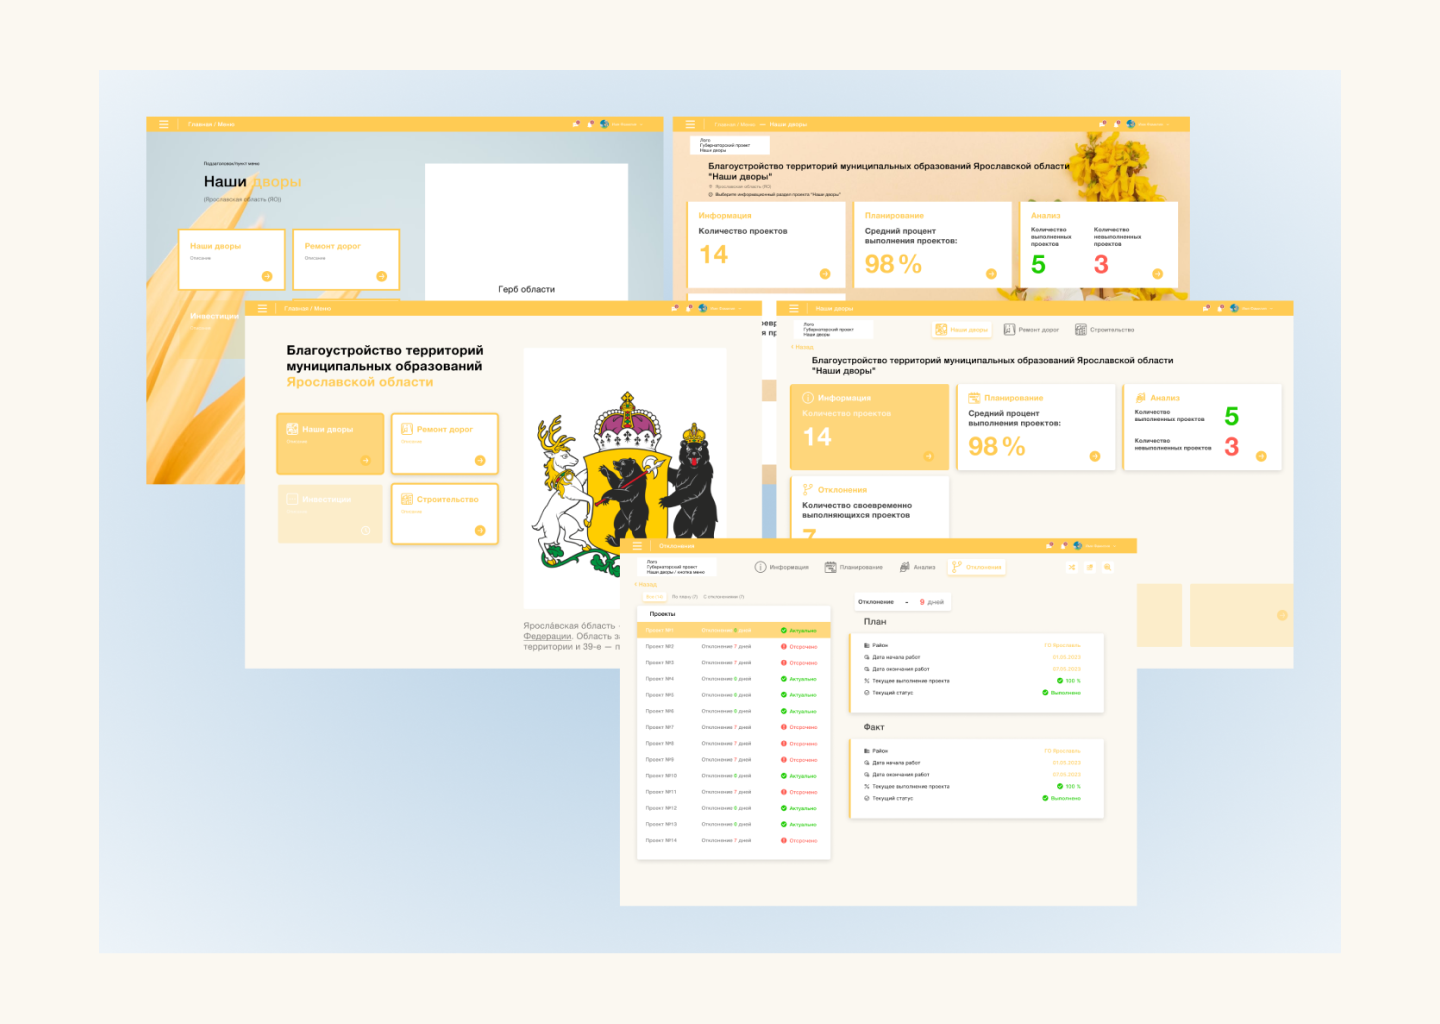The image size is (1440, 1024).
Task: Expand the Анализ card via its arrow
Action: pyautogui.click(x=1262, y=457)
